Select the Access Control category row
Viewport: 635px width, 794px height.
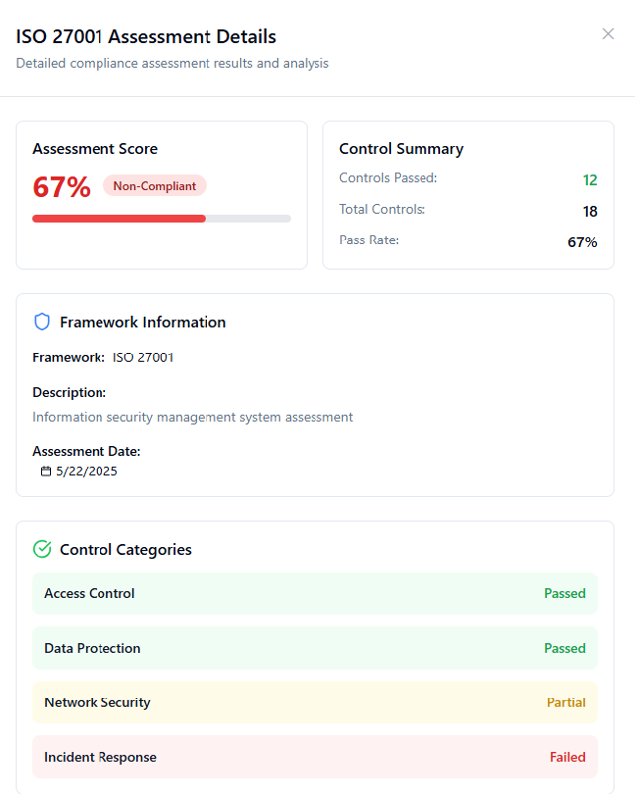pos(315,593)
